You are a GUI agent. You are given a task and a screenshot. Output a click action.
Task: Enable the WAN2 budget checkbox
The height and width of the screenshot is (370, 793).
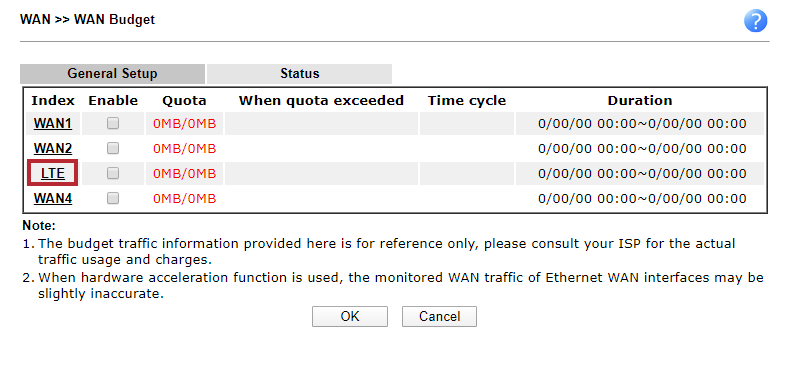(x=113, y=148)
